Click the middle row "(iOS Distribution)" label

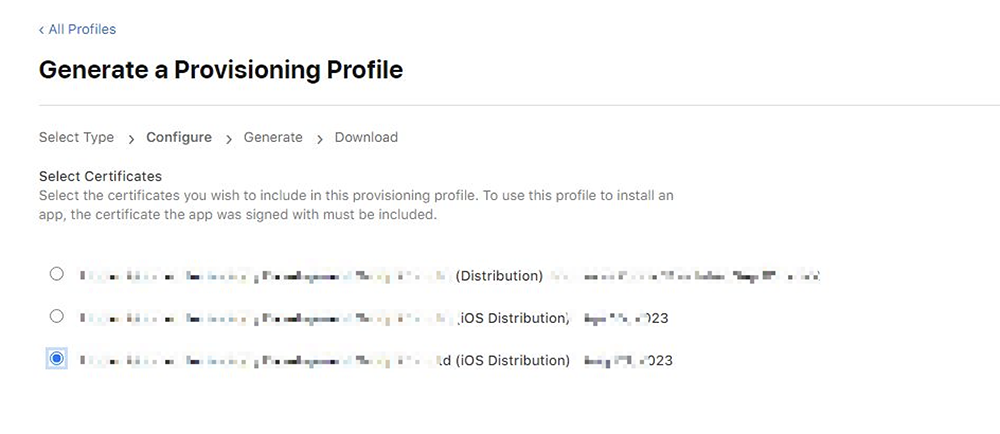515,318
